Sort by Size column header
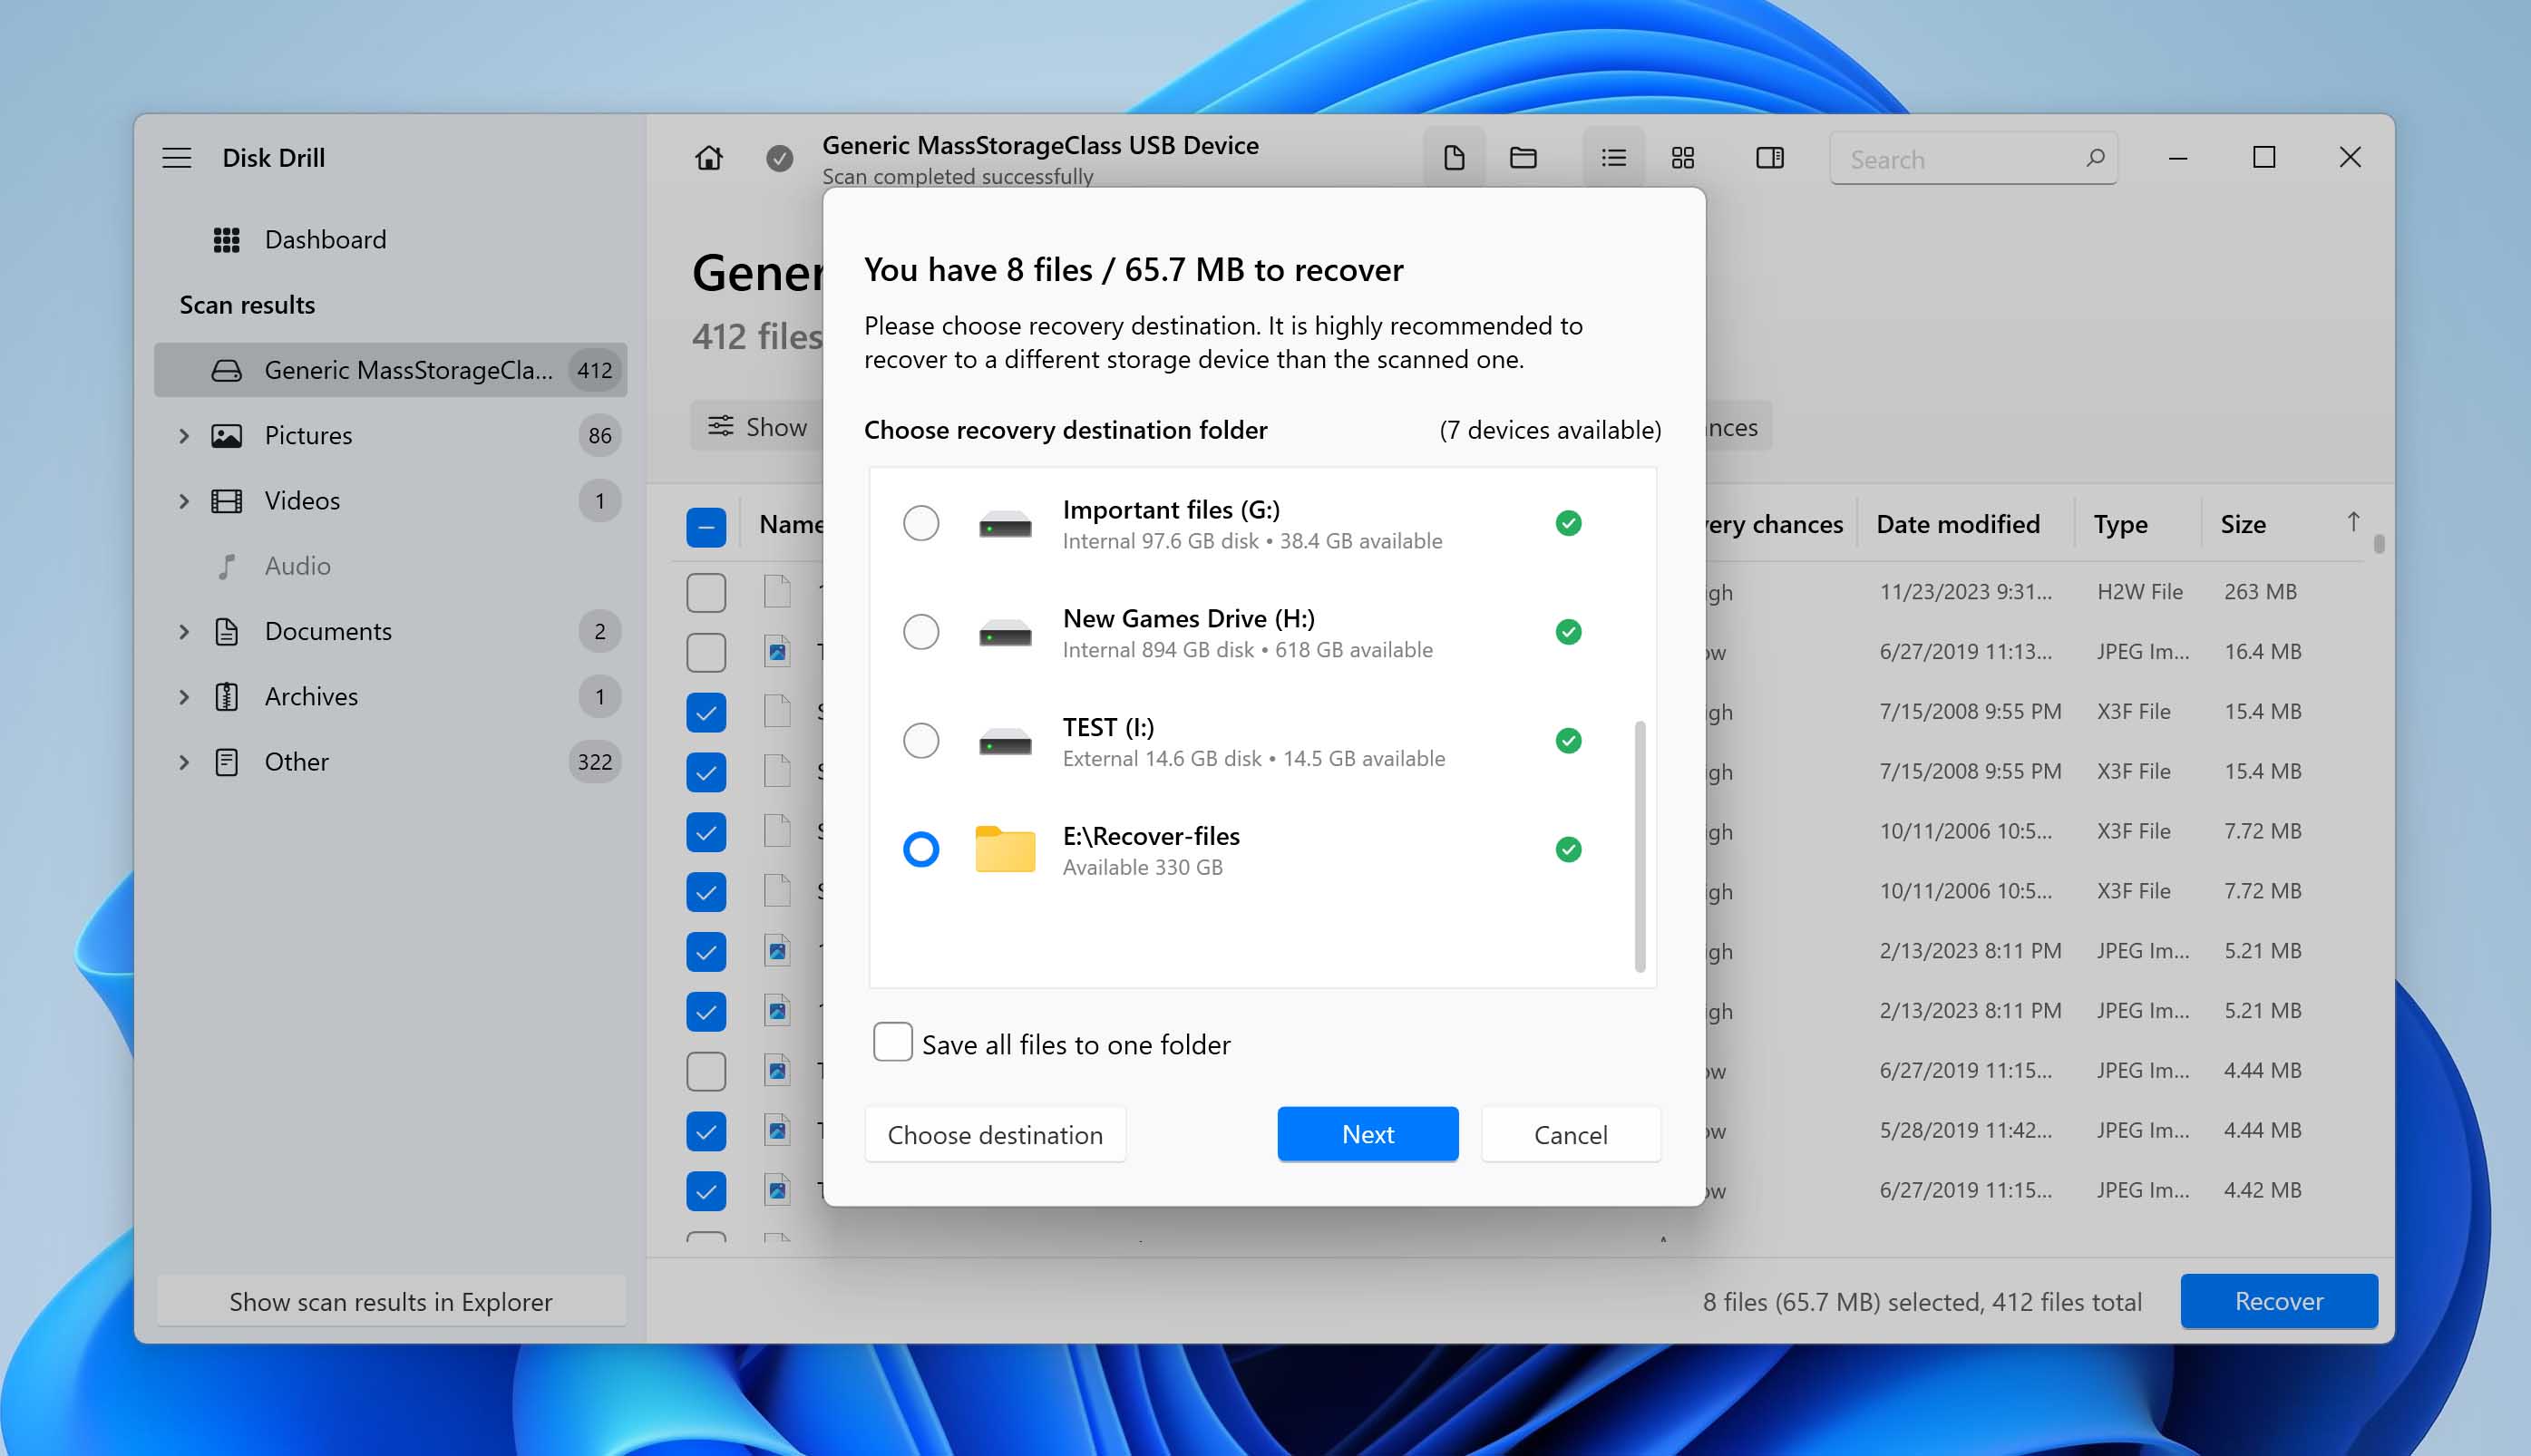Image resolution: width=2531 pixels, height=1456 pixels. point(2242,525)
